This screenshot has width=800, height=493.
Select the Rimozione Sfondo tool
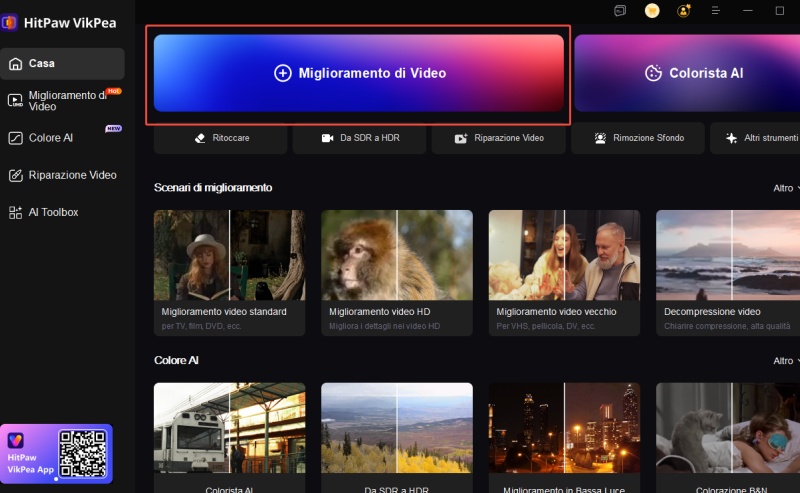638,138
